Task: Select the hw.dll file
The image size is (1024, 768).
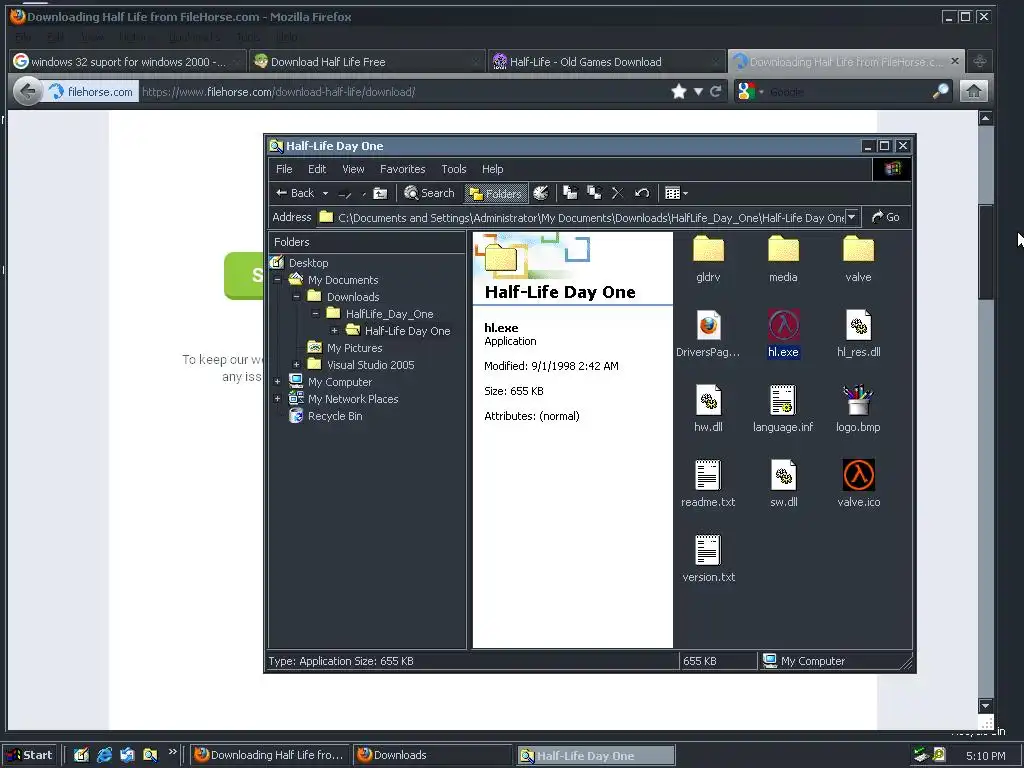Action: [x=708, y=409]
